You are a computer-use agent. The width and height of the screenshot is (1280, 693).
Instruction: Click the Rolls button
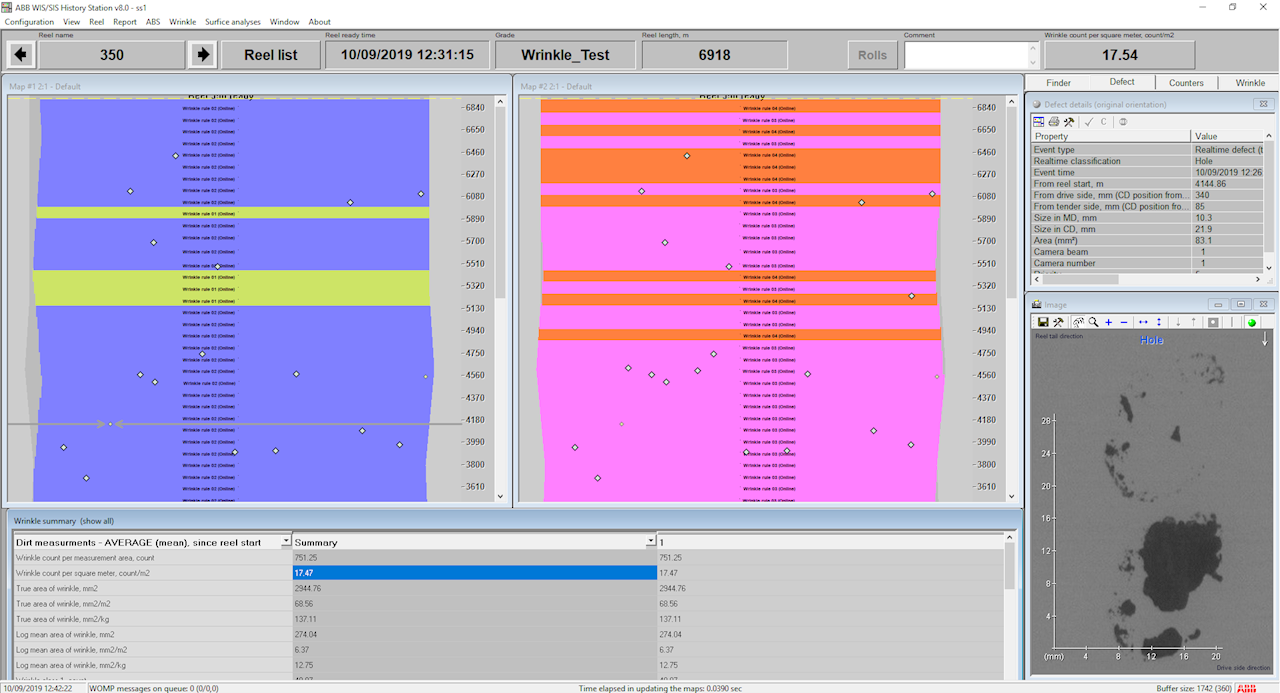[872, 55]
